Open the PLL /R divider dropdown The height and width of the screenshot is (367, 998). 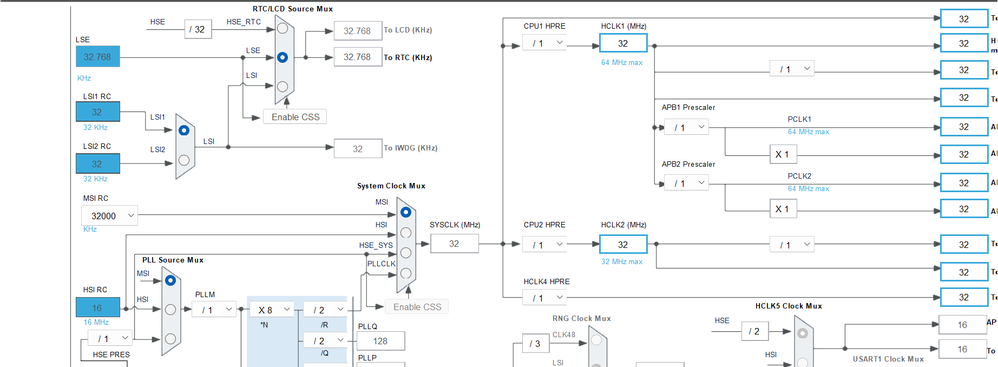325,310
